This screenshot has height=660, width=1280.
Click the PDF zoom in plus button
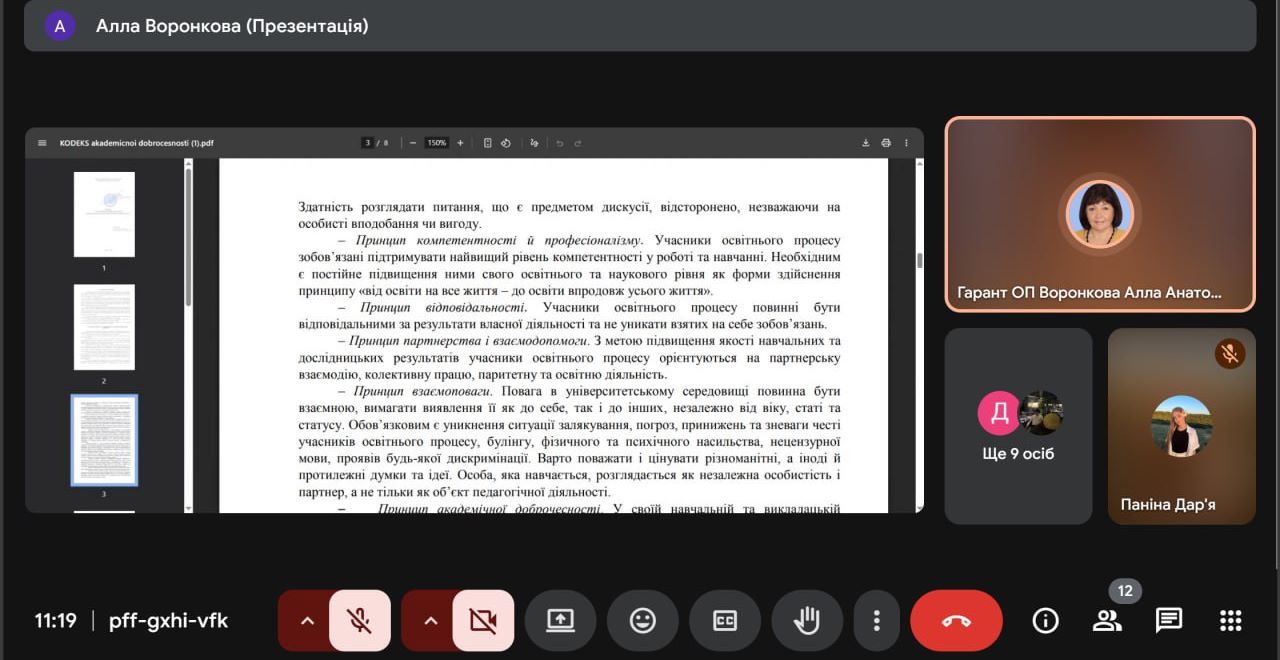pyautogui.click(x=460, y=143)
